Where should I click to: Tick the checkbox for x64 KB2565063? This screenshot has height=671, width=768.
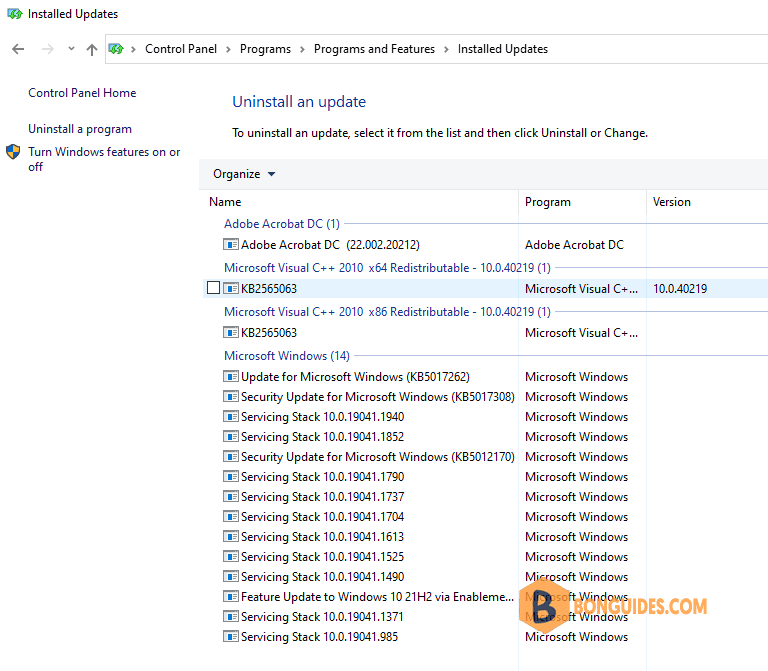tap(213, 288)
